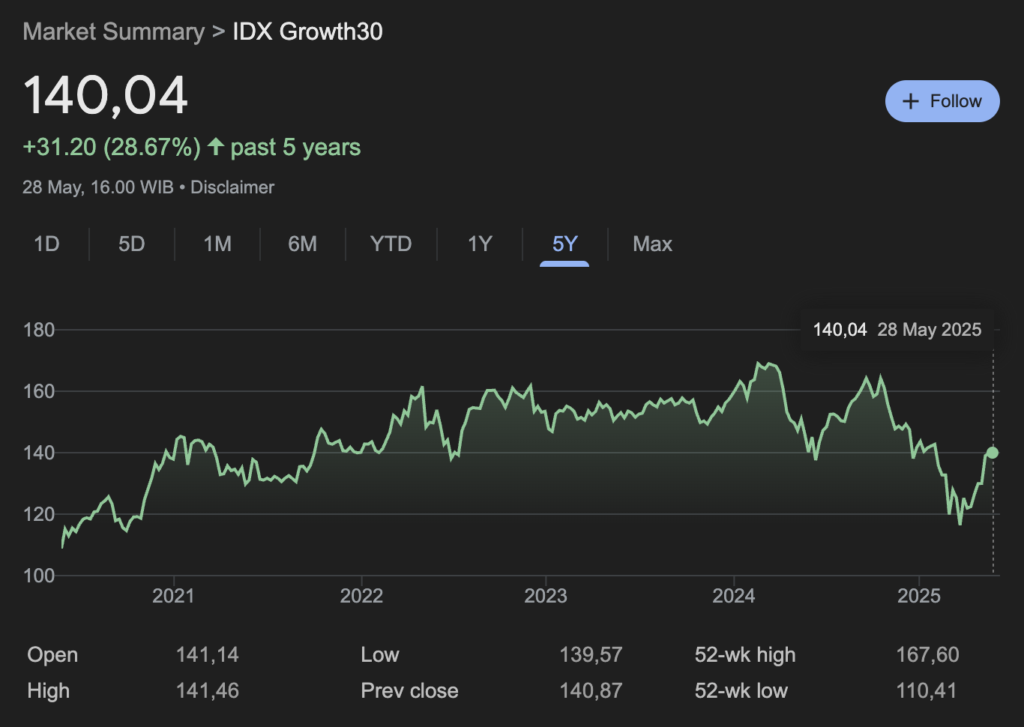The height and width of the screenshot is (727, 1024).
Task: Click the 2022 x-axis label
Action: (x=361, y=596)
